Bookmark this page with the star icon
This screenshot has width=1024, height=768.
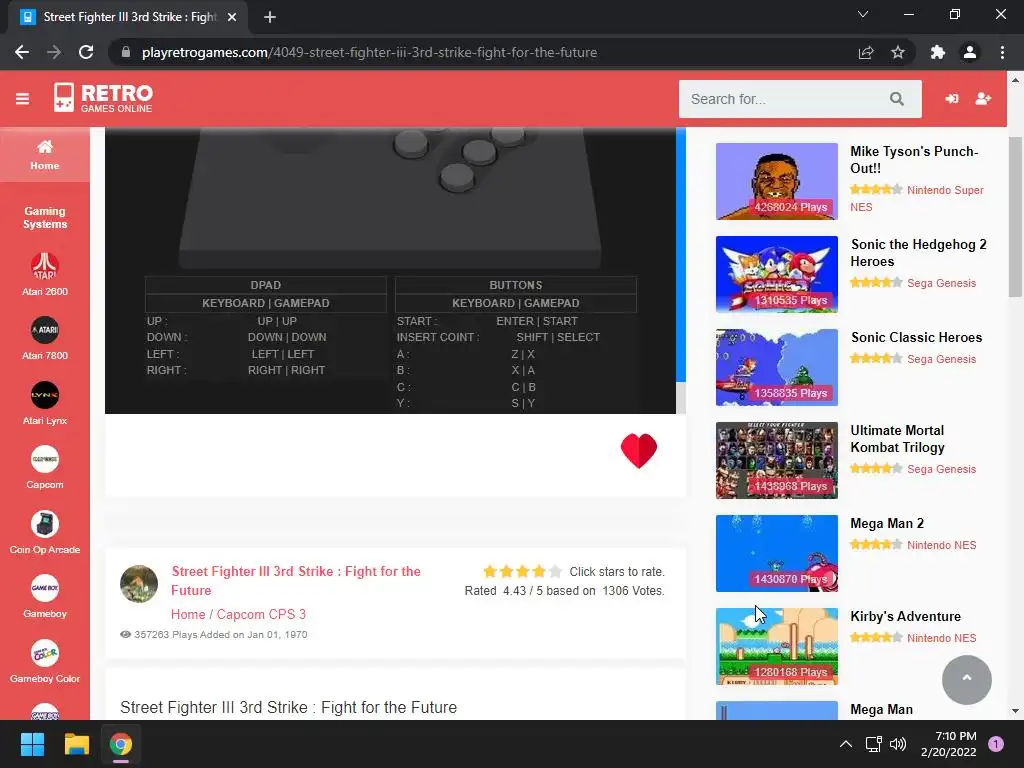pos(898,52)
